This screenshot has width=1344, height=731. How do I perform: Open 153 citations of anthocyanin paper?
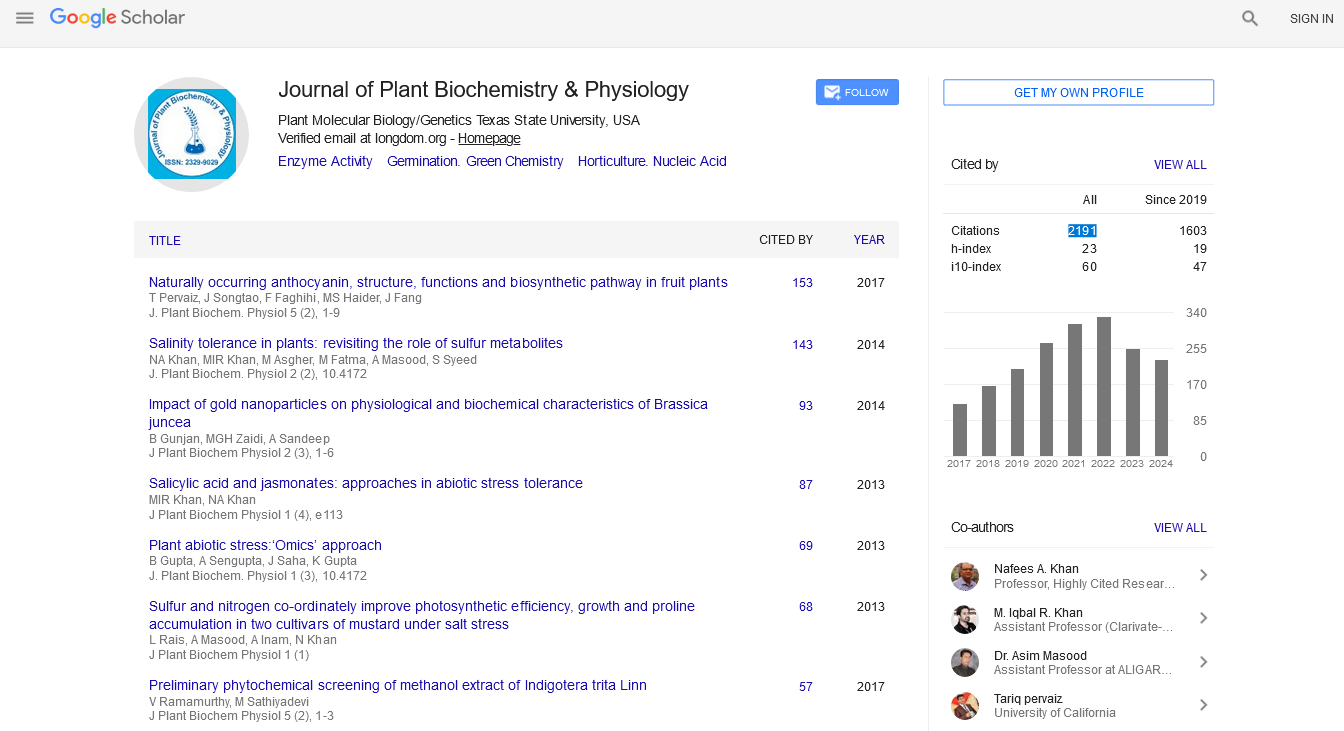point(802,283)
